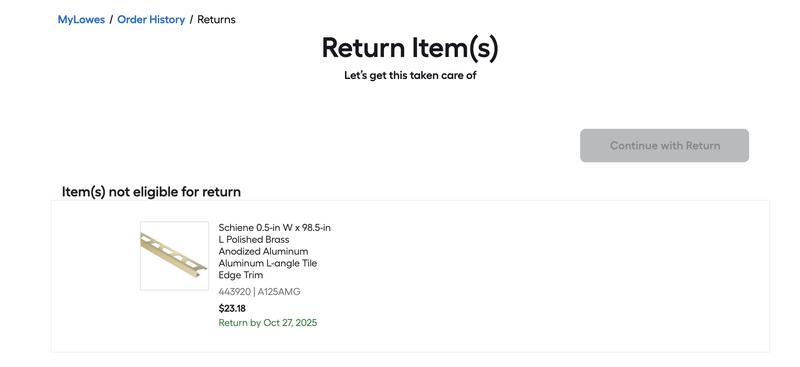The image size is (800, 367).
Task: Click the '0.5-in W x 98.5-in' dimensions text
Action: pyautogui.click(x=293, y=228)
